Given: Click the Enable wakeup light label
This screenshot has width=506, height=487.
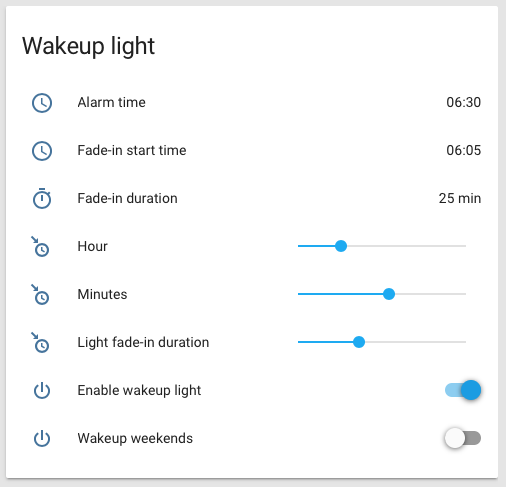Looking at the screenshot, I should click(x=139, y=391).
